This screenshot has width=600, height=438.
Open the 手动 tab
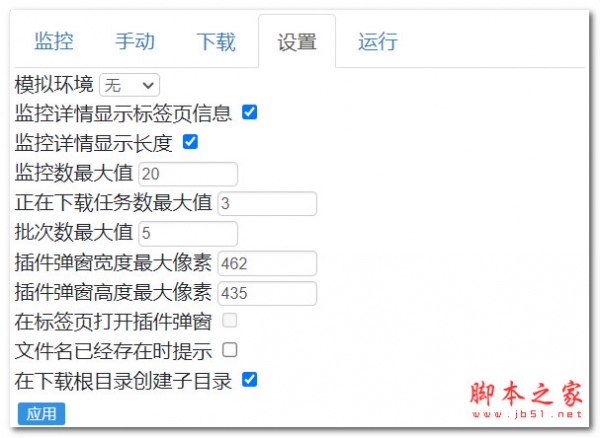point(135,42)
